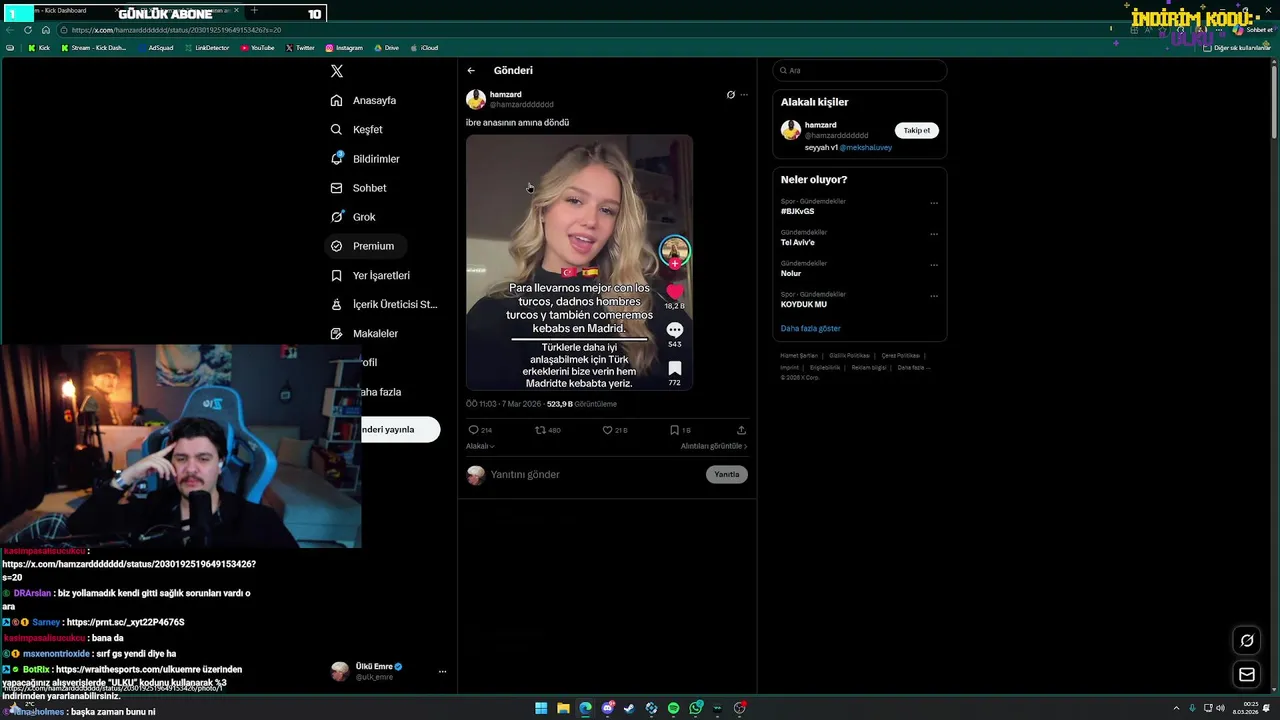The height and width of the screenshot is (720, 1280).
Task: Open more options for Nolur trend
Action: click(934, 265)
